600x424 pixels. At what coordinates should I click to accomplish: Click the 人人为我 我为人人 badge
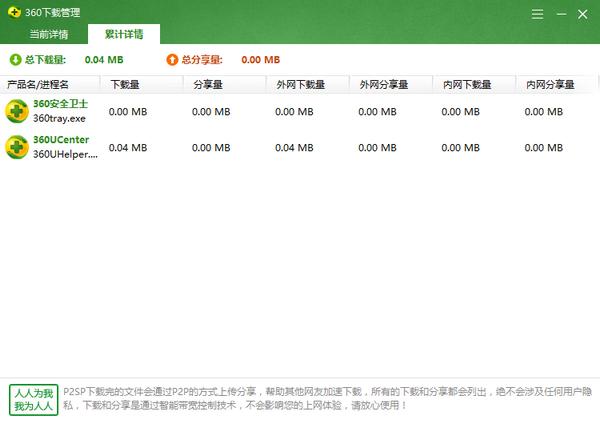[34, 400]
